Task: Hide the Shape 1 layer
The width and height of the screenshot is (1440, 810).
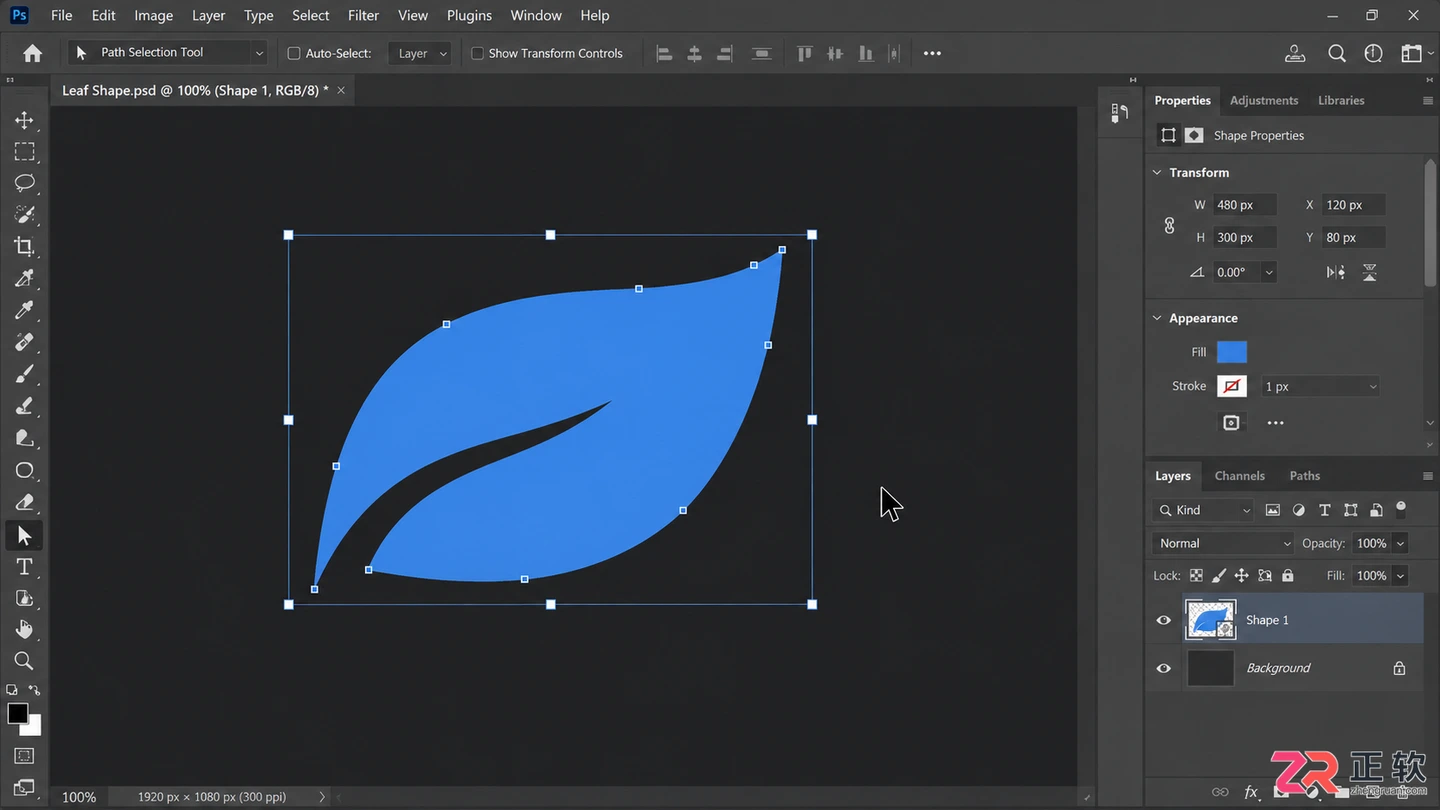Action: pyautogui.click(x=1164, y=620)
